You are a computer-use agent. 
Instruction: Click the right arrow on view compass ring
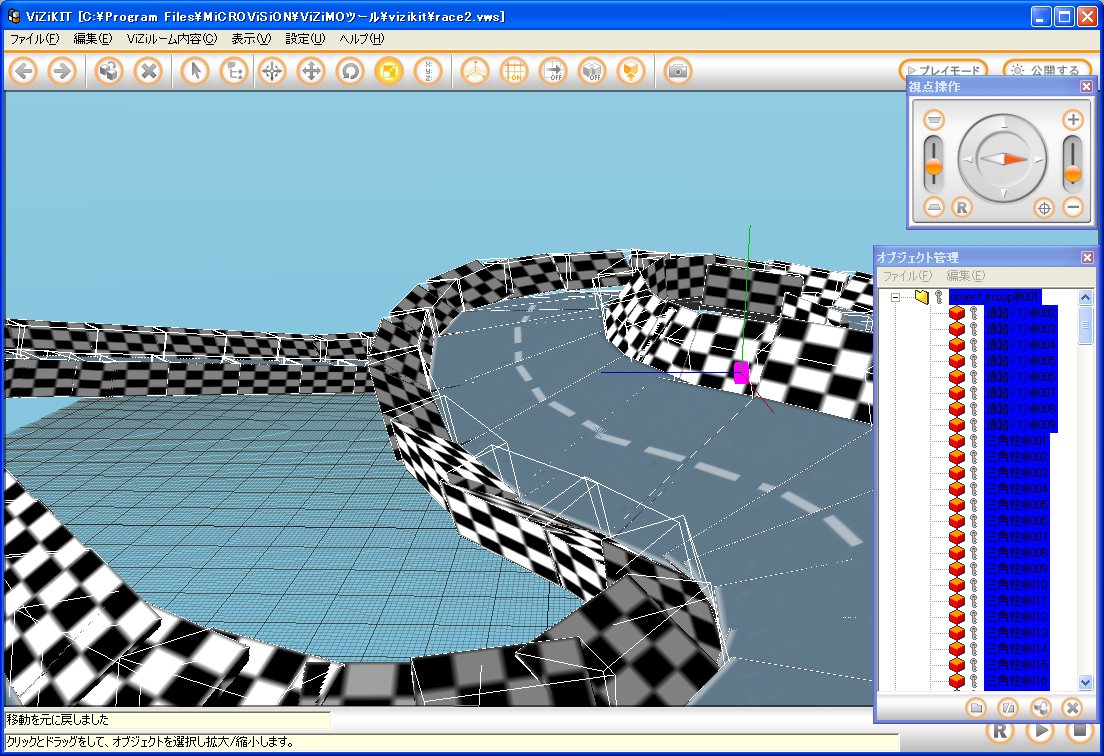pos(1039,160)
